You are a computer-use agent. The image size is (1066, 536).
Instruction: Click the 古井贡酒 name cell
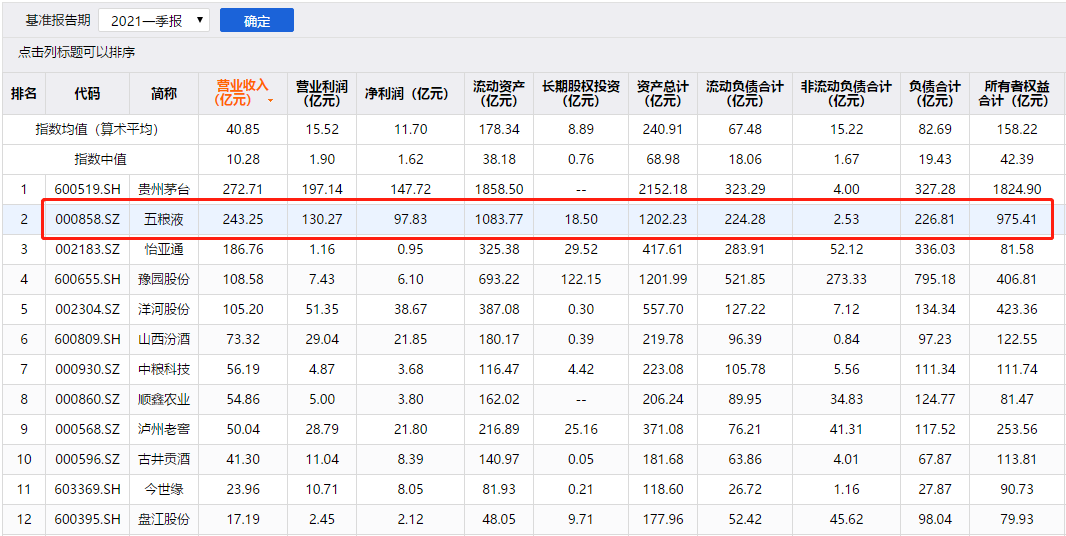pos(164,458)
